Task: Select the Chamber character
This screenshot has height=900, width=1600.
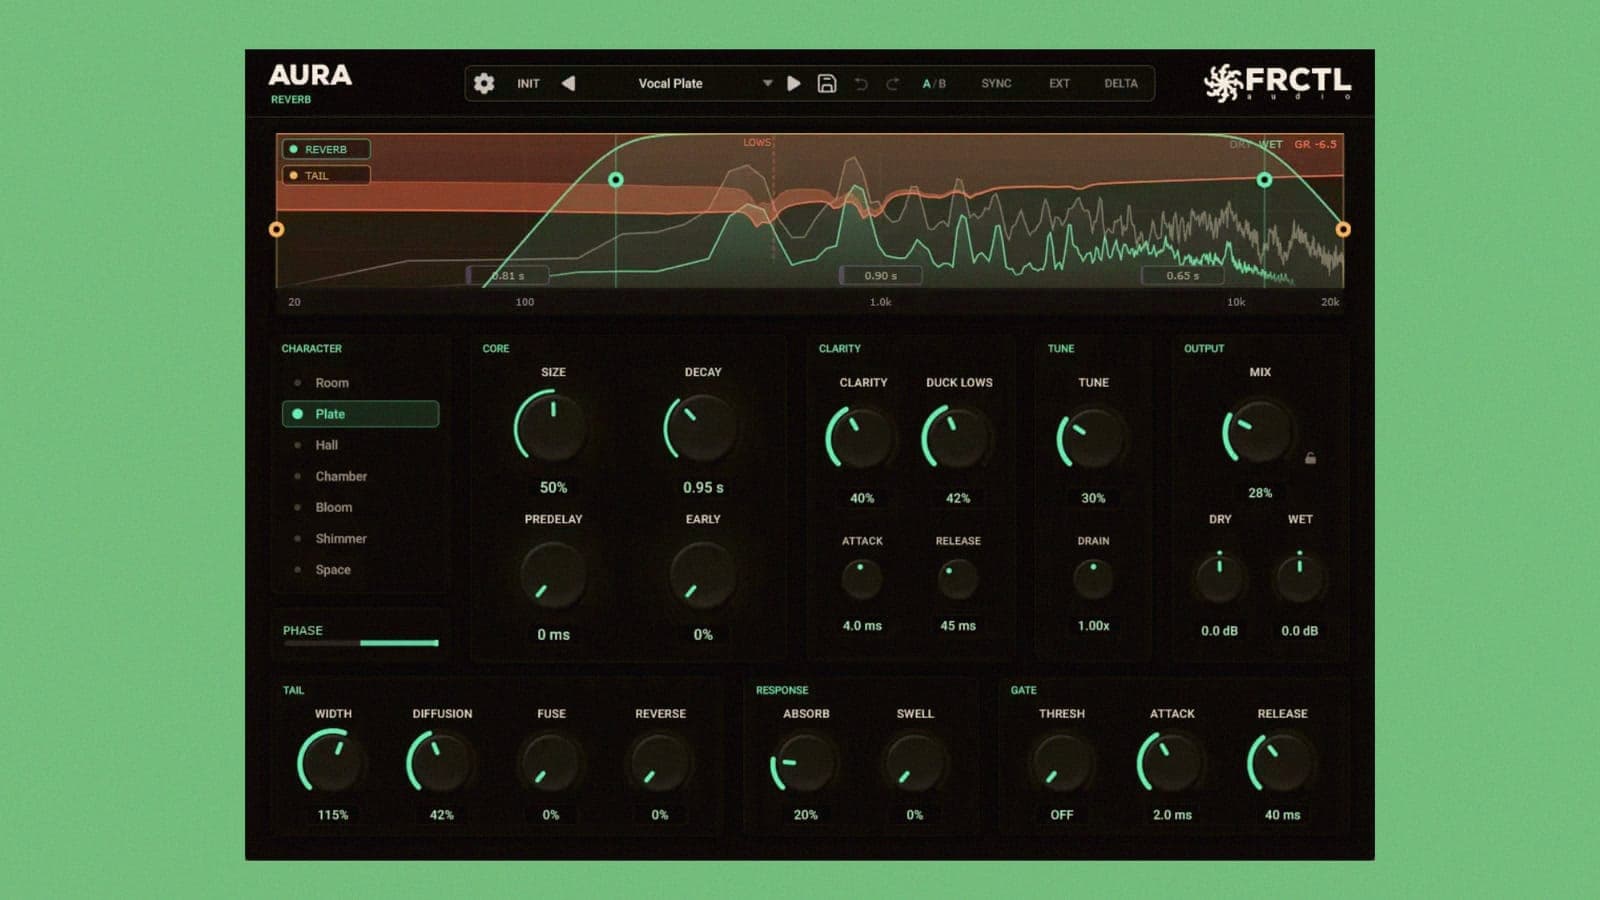Action: coord(360,476)
